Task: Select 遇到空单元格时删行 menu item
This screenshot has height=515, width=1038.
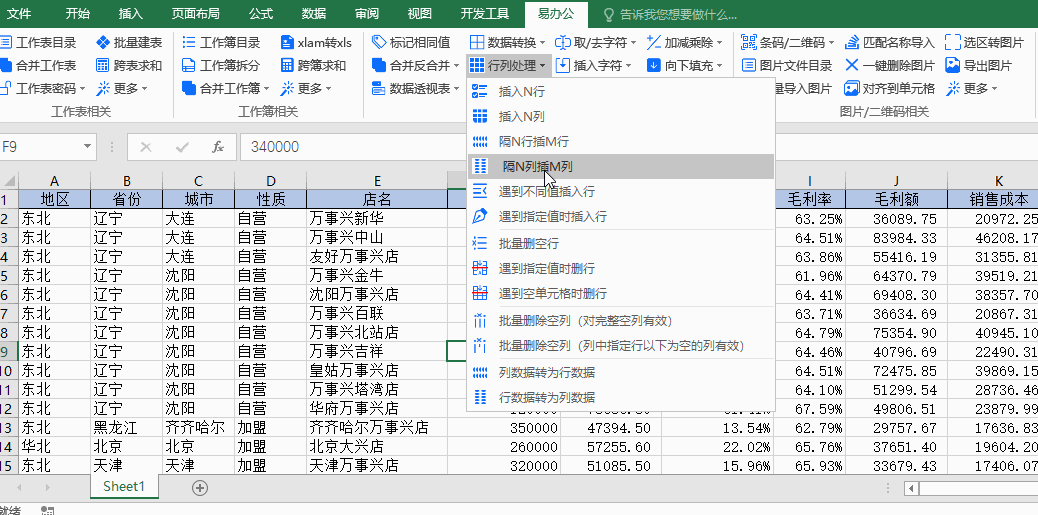Action: 620,293
